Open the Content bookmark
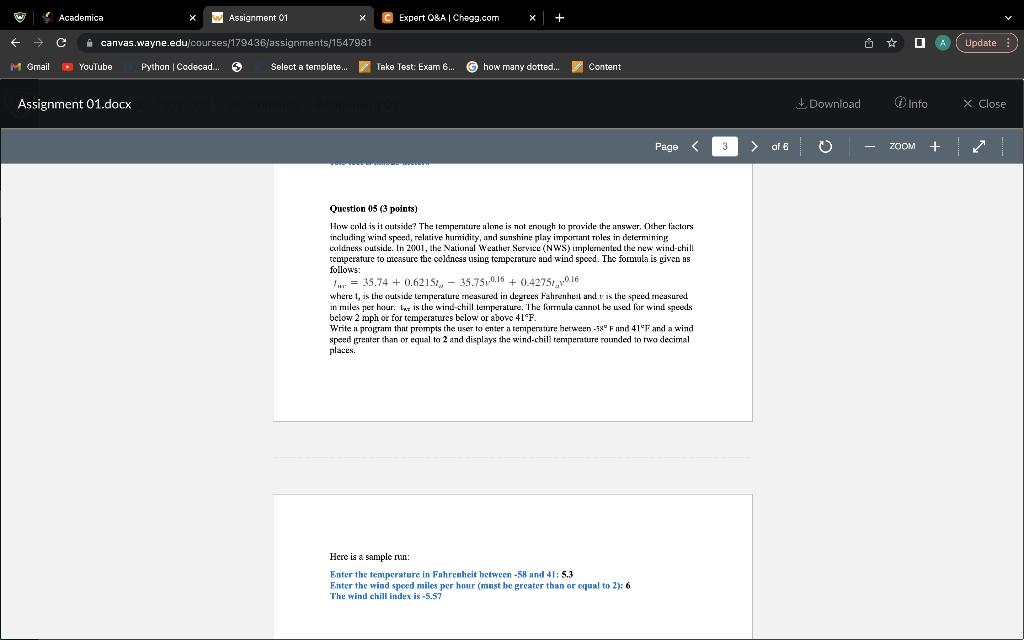1024x640 pixels. pos(596,67)
